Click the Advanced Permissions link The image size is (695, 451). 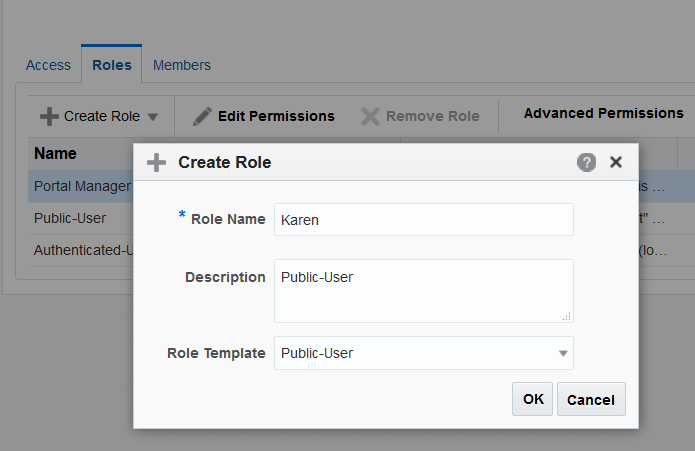pos(603,113)
